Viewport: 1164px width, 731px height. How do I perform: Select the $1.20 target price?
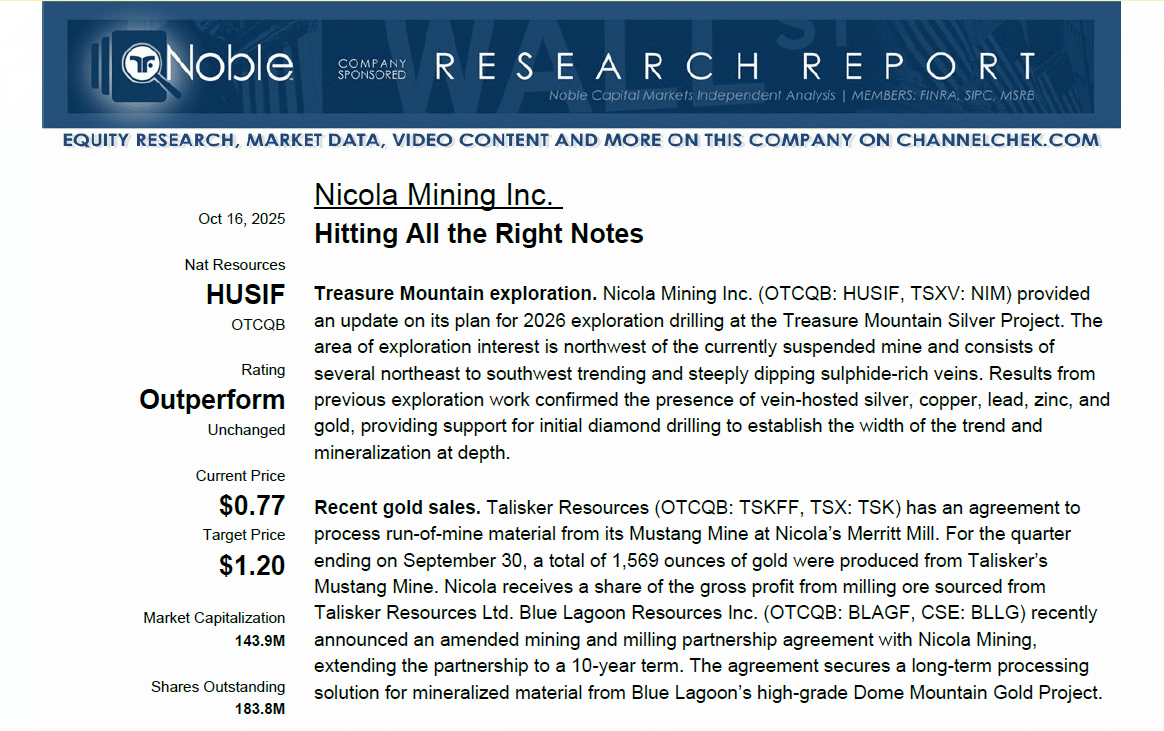click(x=252, y=565)
